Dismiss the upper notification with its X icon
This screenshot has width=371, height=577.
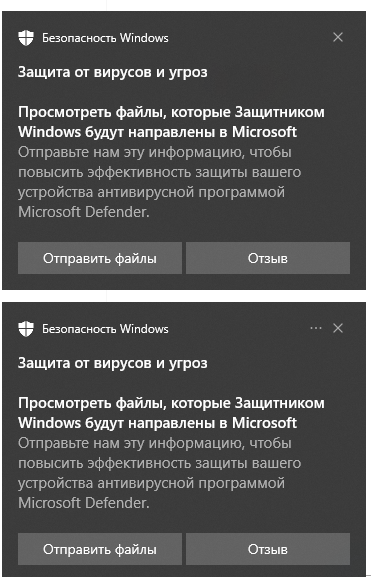coord(338,37)
